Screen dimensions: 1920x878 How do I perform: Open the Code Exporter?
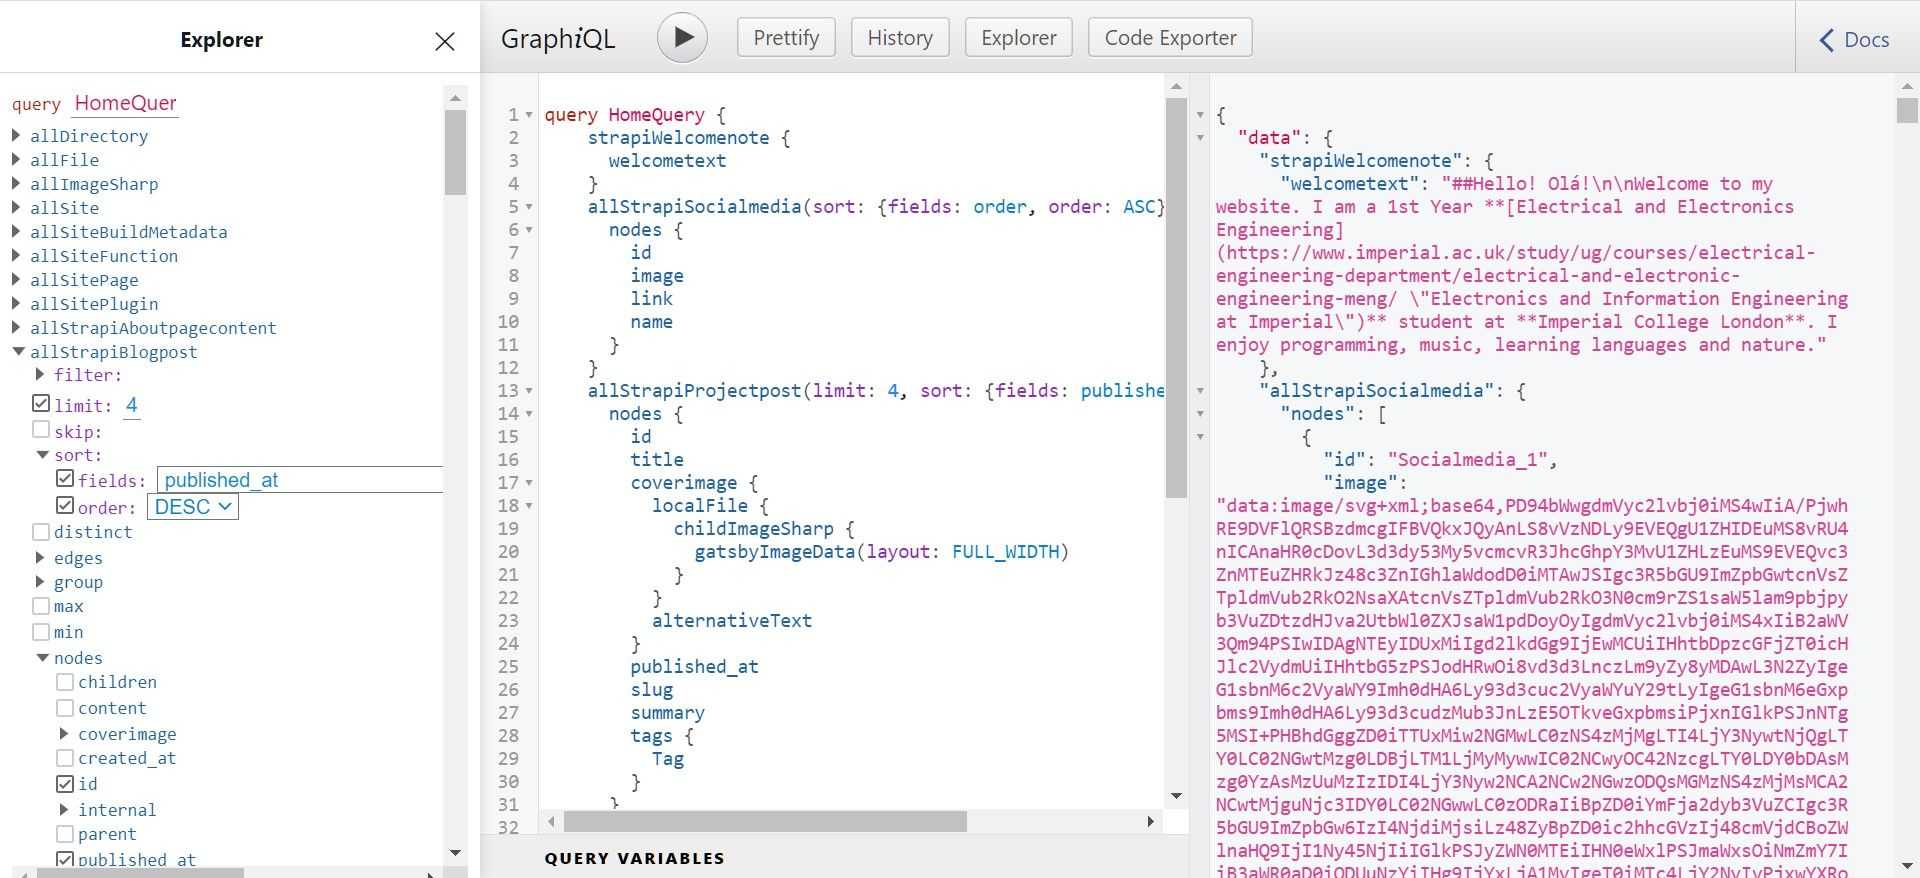[x=1170, y=38]
